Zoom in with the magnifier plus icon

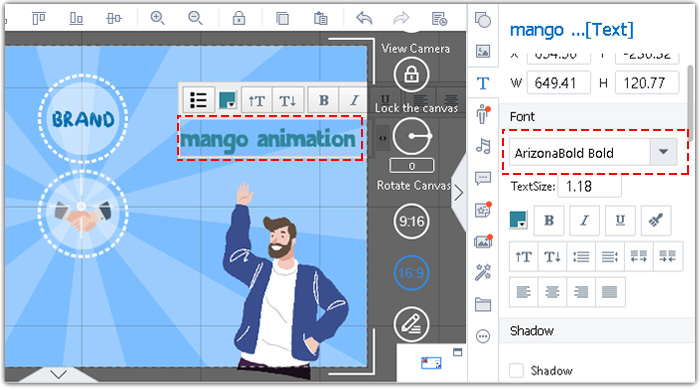click(x=157, y=18)
